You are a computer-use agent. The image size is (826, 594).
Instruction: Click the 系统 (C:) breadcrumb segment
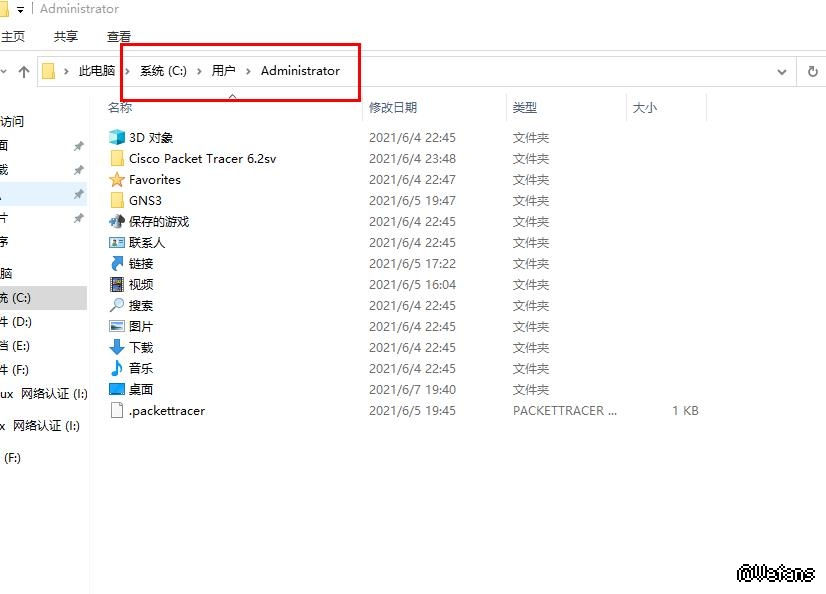click(163, 71)
